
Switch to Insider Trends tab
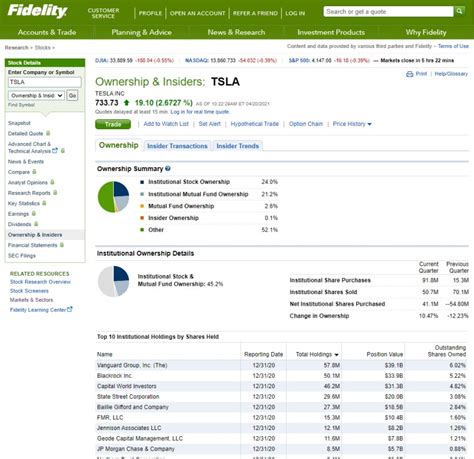tap(238, 146)
